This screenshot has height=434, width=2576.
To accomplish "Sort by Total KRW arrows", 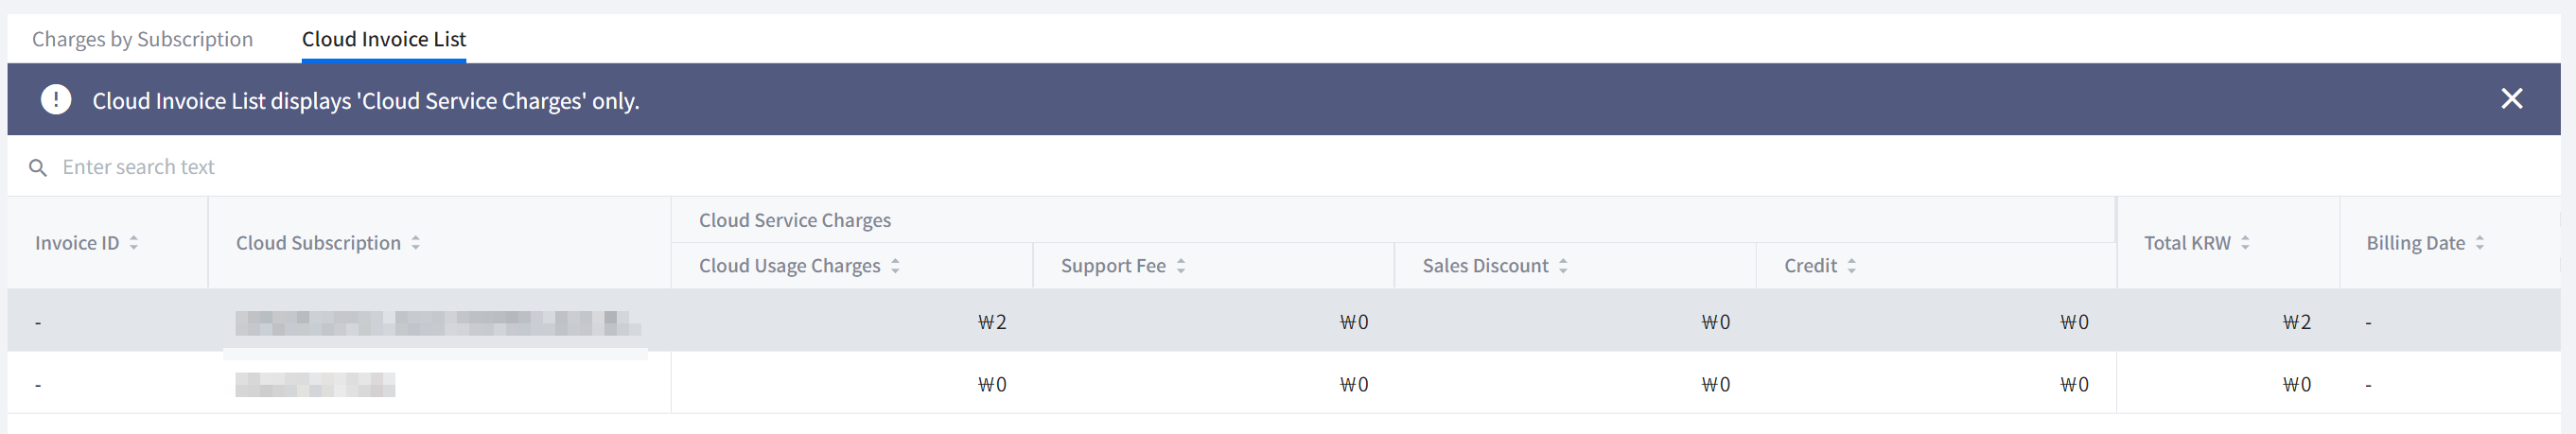I will click(2245, 243).
